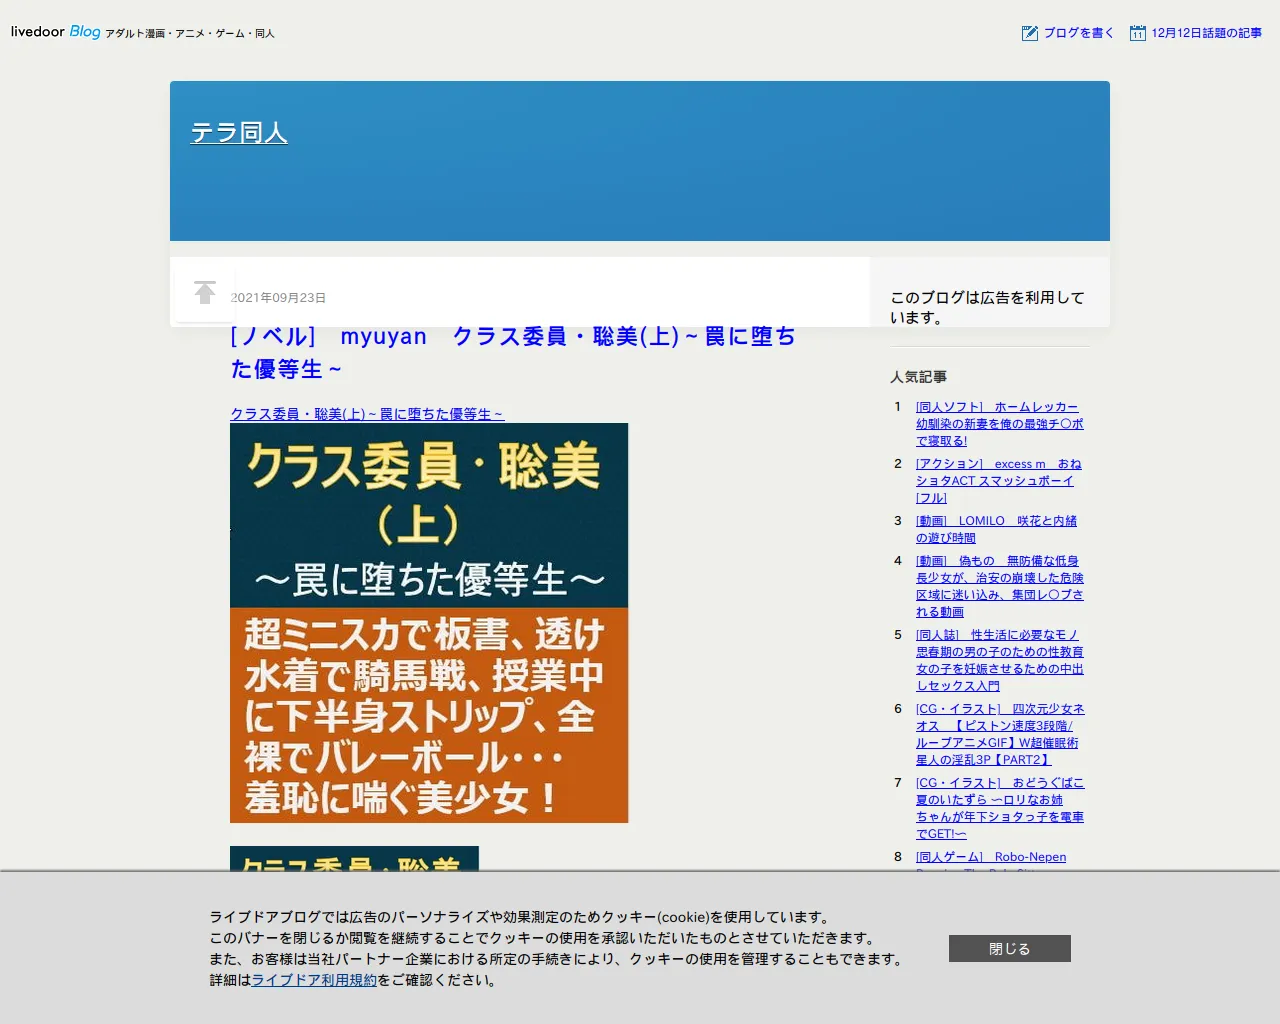Screen dimensions: 1280x1024
Task: Open popular article ranked number 6
Action: [x=998, y=734]
